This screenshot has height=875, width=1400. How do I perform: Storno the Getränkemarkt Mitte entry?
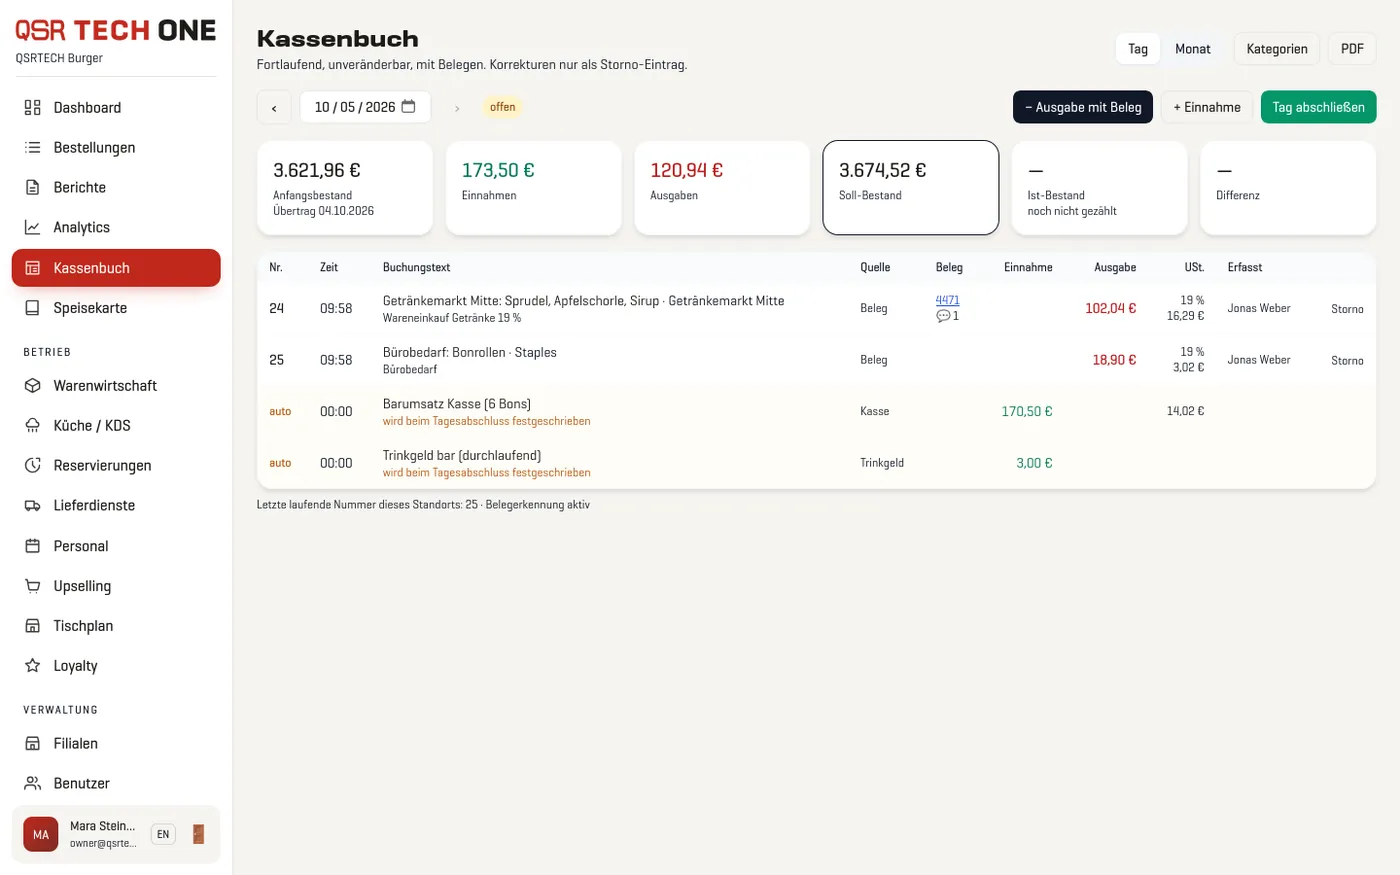(1347, 309)
